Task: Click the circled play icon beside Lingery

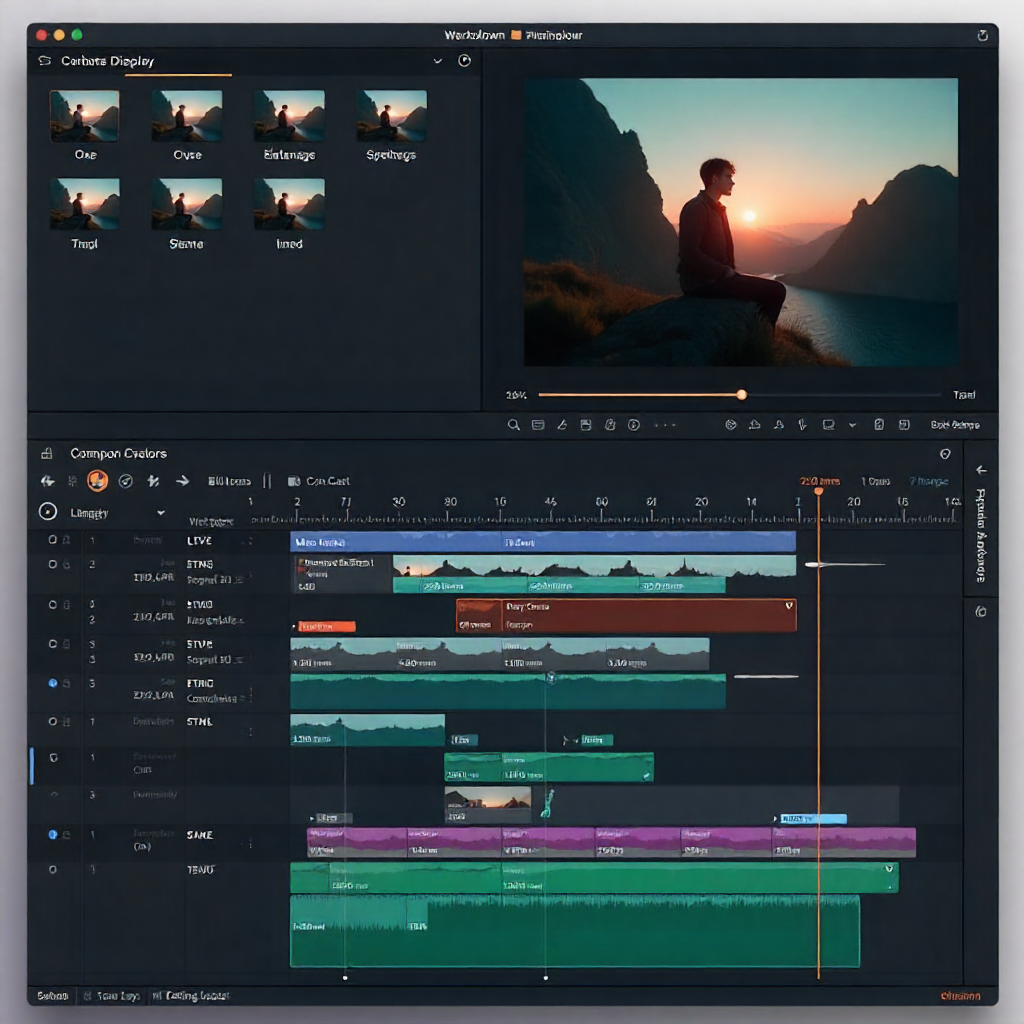Action: [x=48, y=512]
